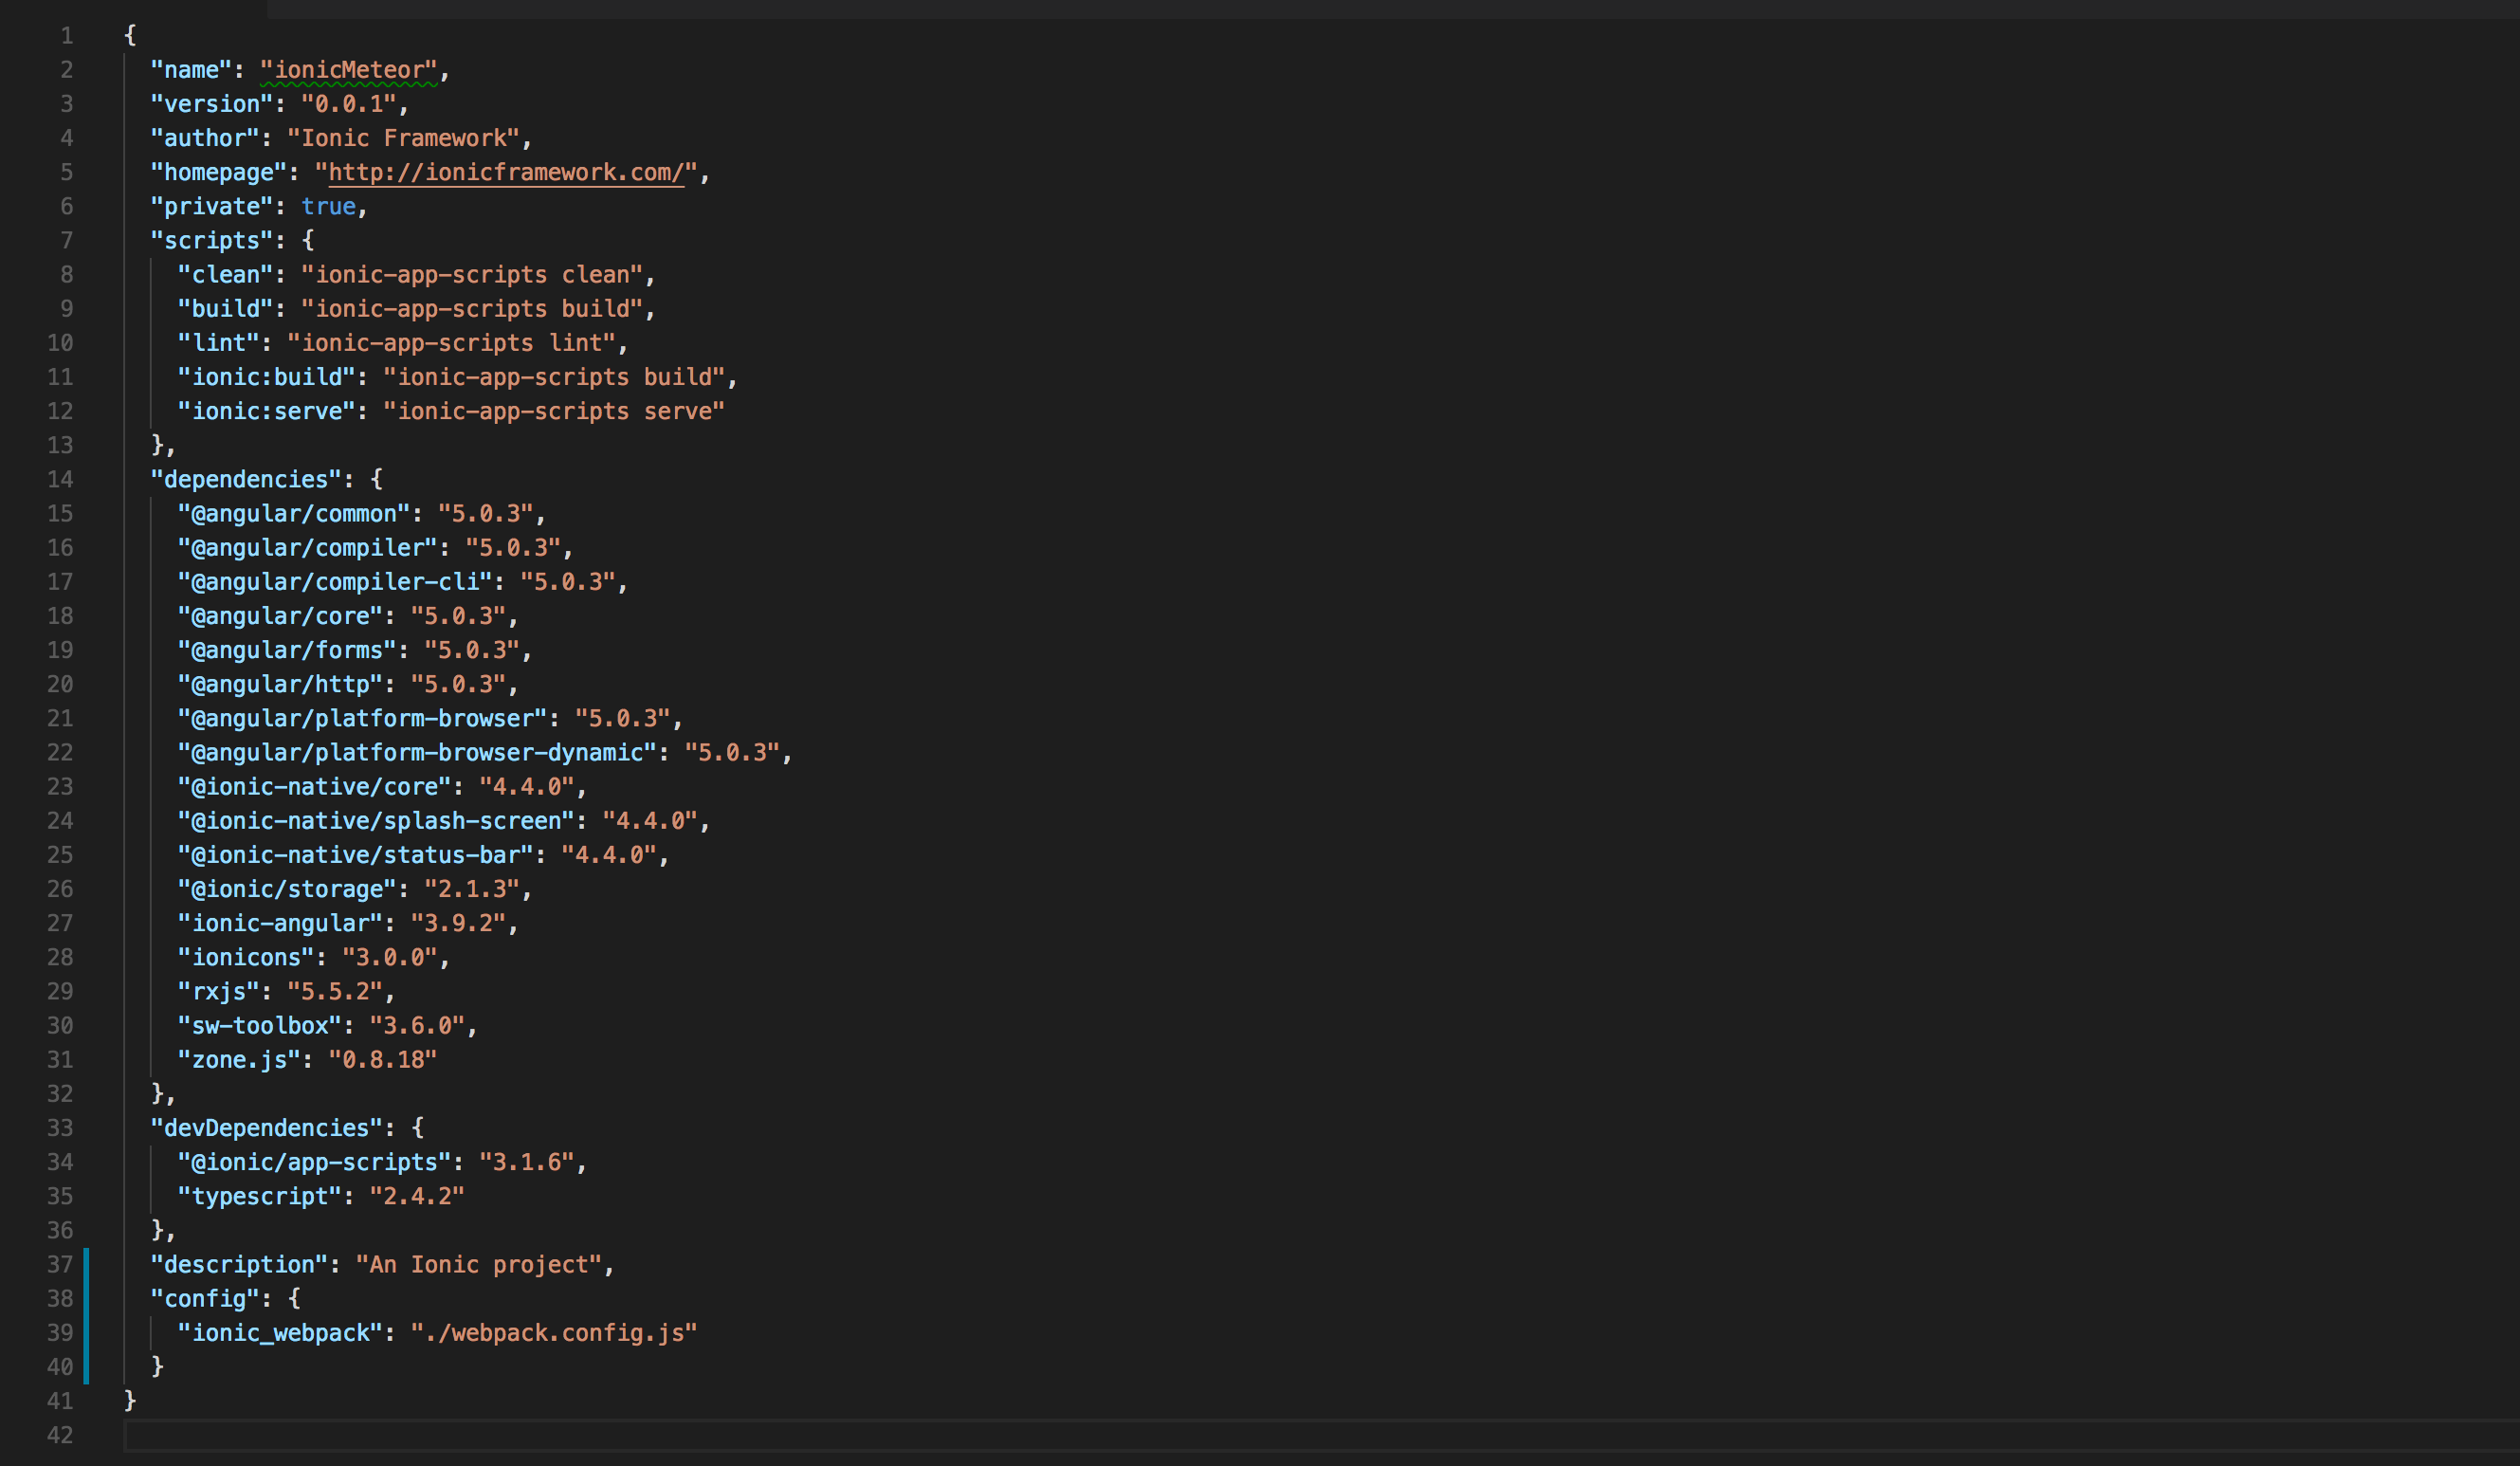Click the true value of private
Screen dimensions: 2520x1466
tap(329, 206)
